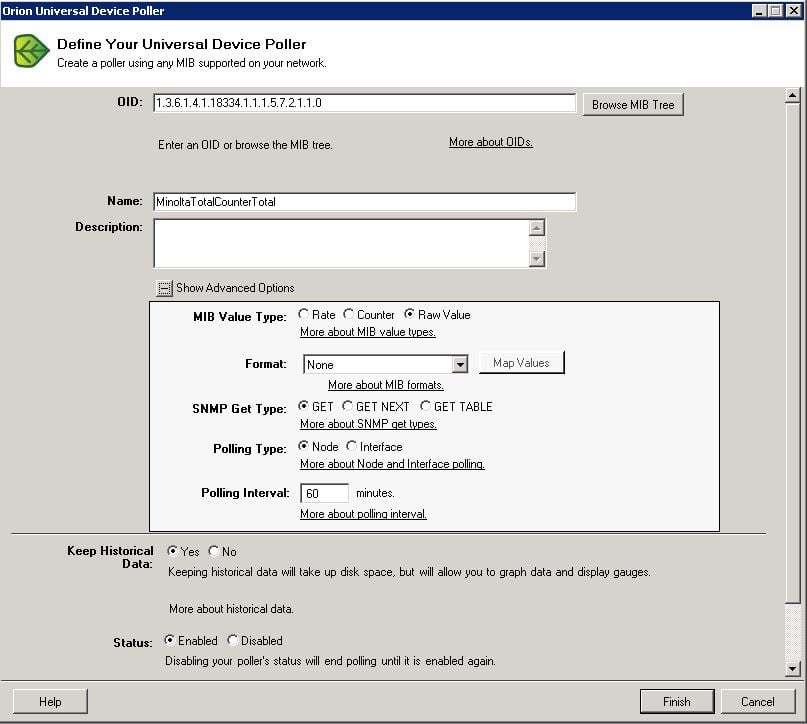Click main panel scrollbar up arrow
The width and height of the screenshot is (807, 724).
pyautogui.click(x=792, y=95)
